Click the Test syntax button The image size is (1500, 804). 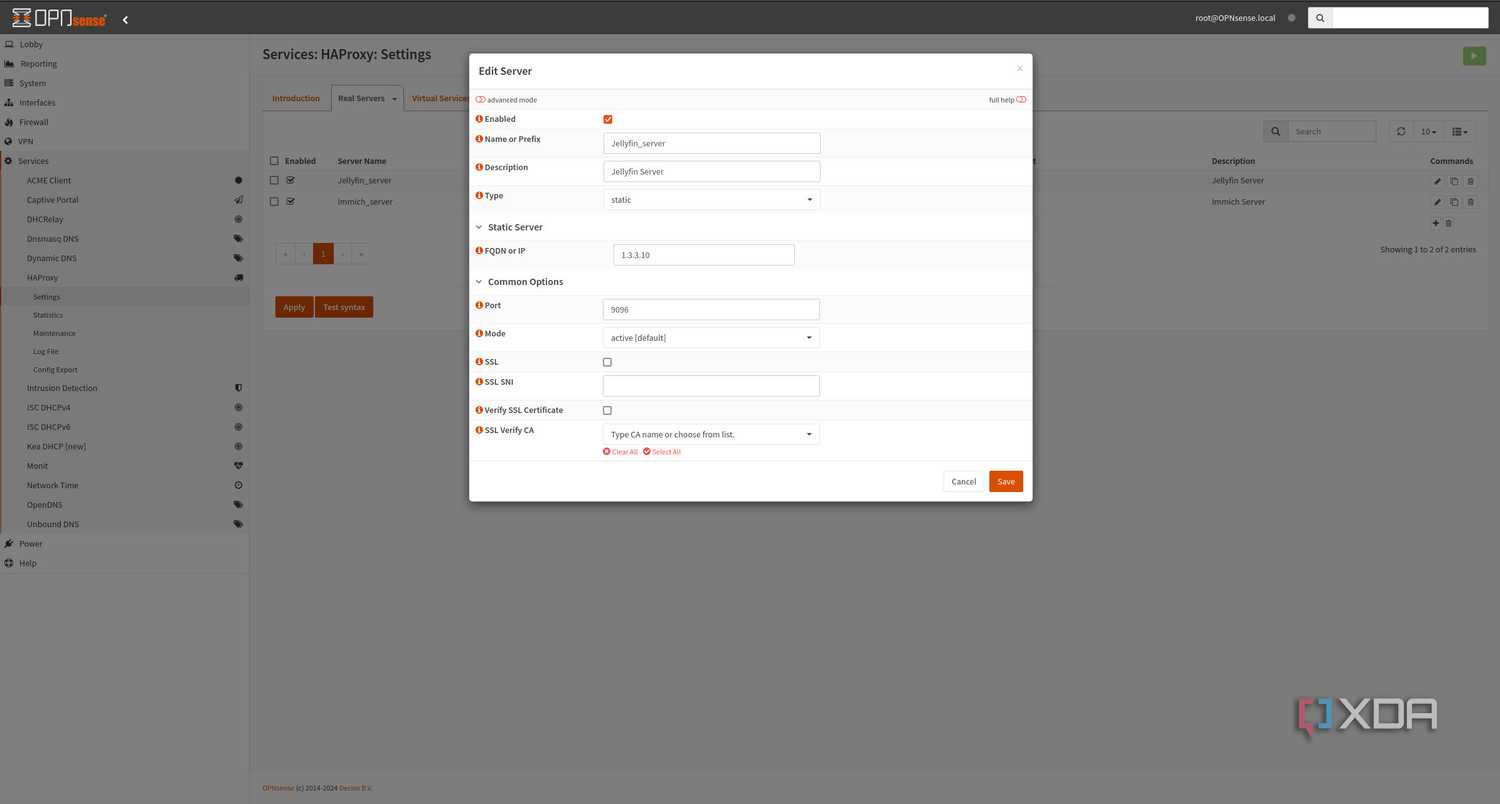tap(344, 307)
